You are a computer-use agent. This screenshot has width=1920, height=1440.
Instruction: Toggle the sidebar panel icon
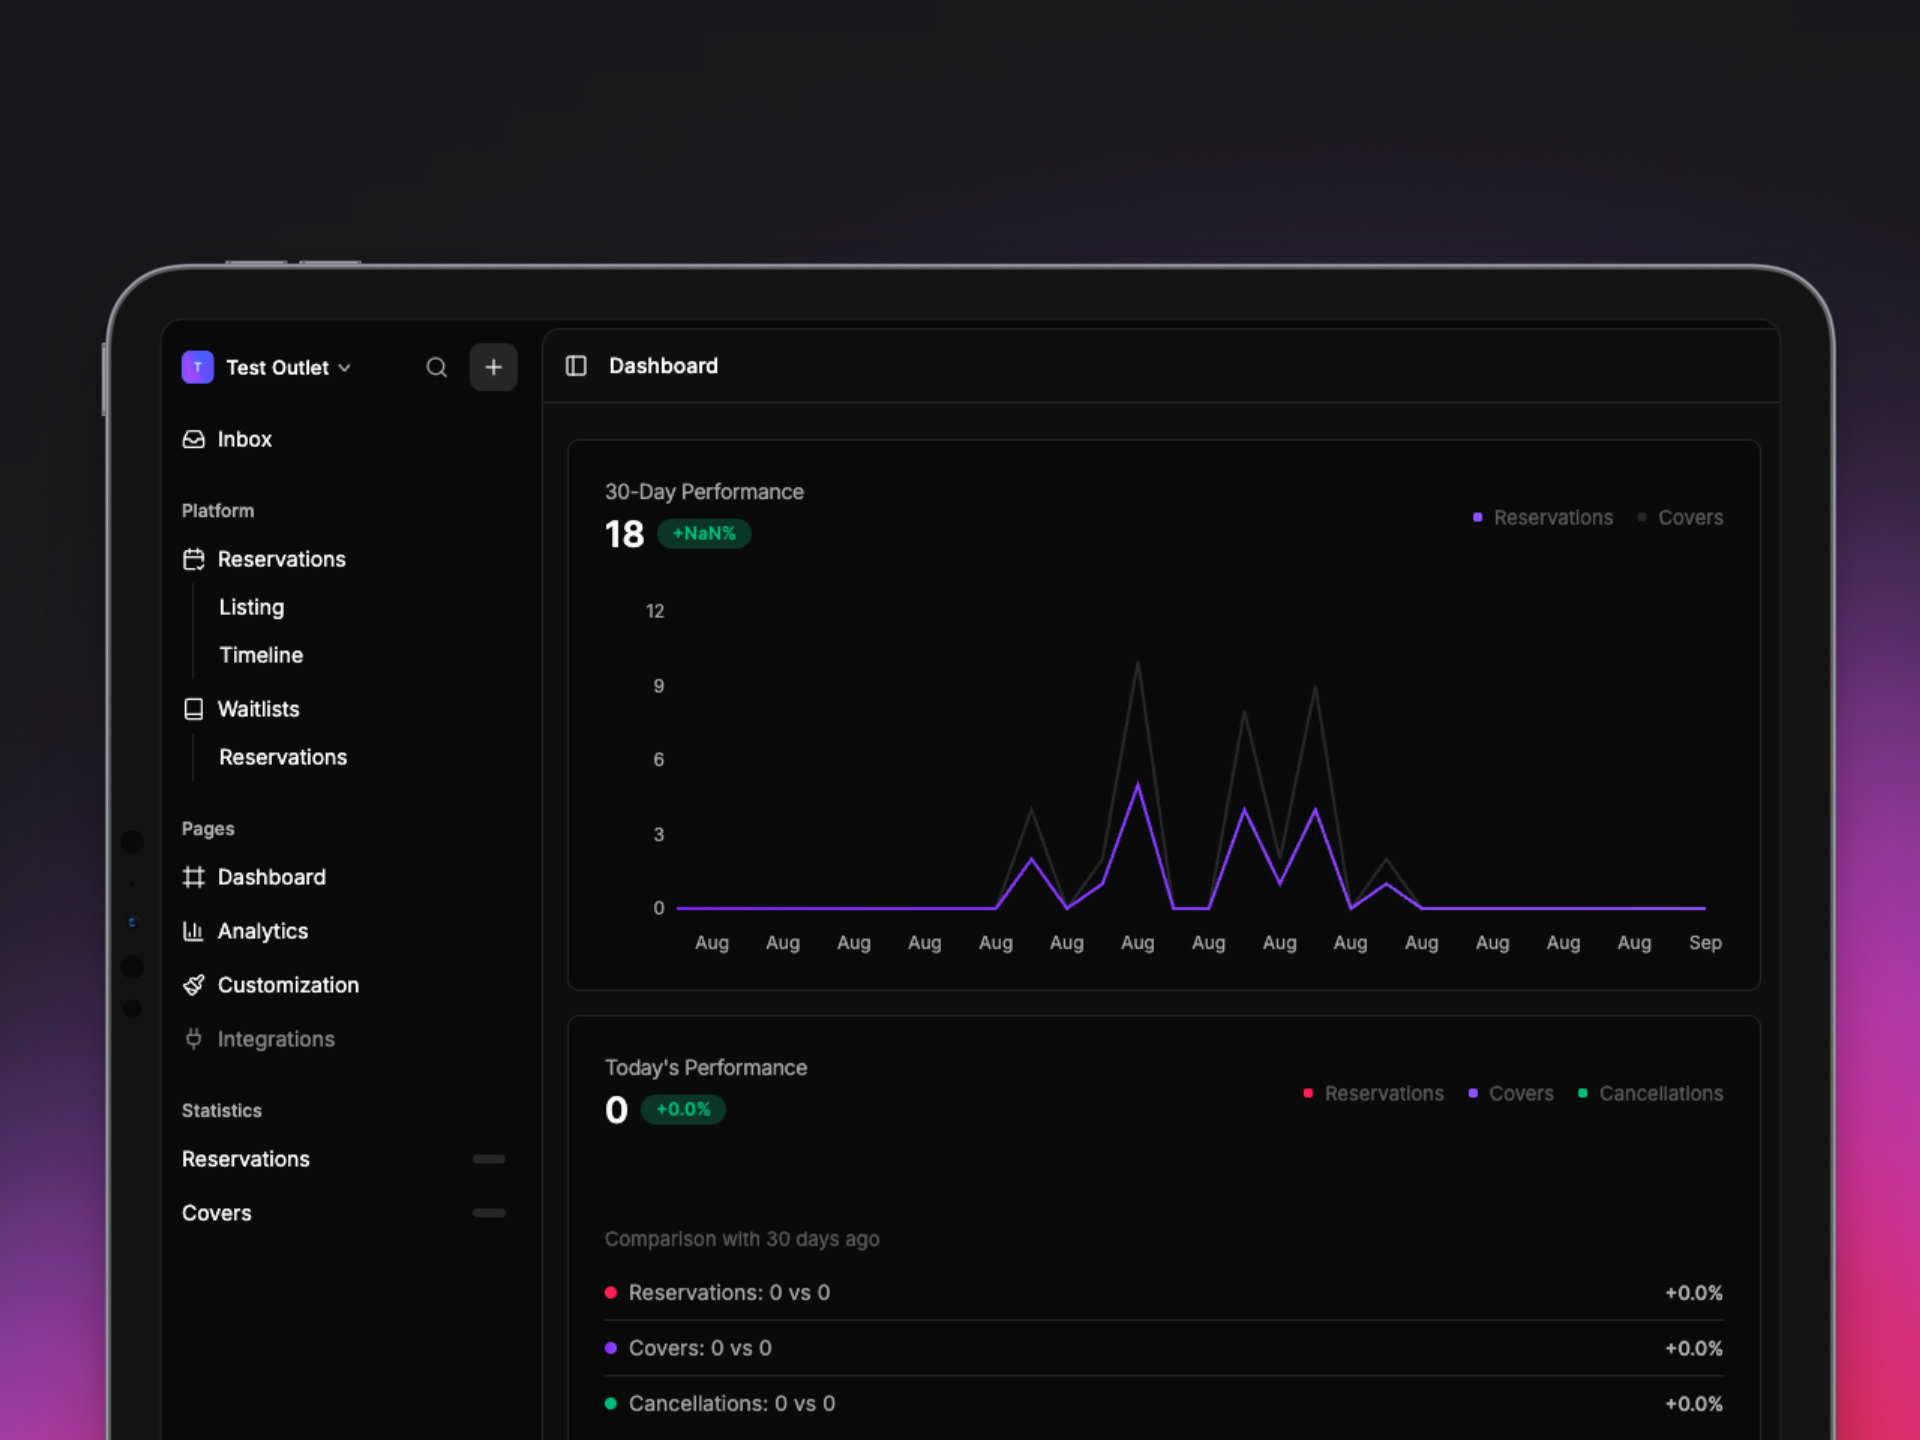(576, 366)
